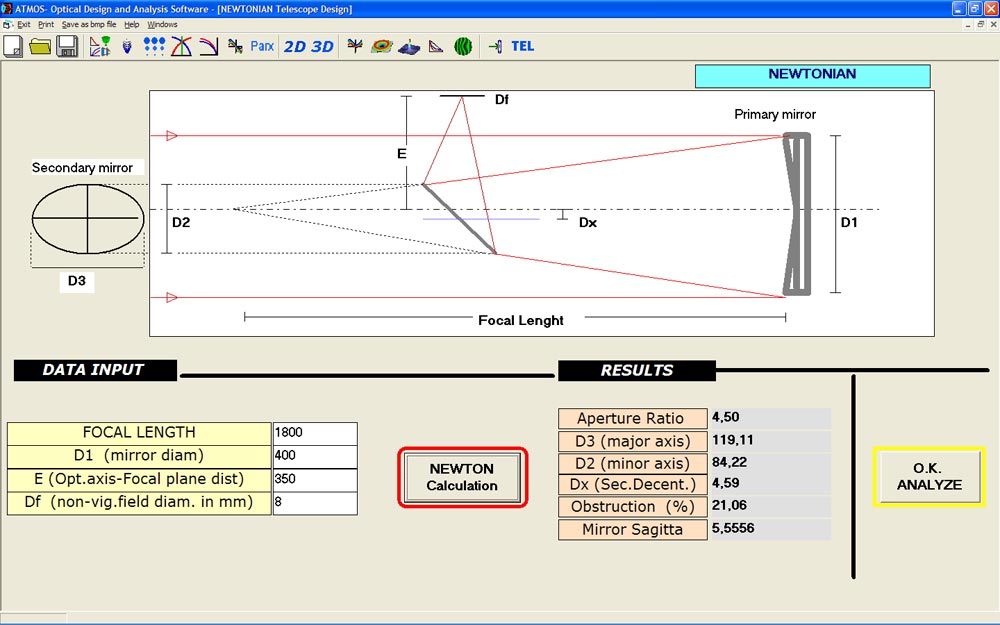Click the blue cone-shaped toolbar icon

127,47
